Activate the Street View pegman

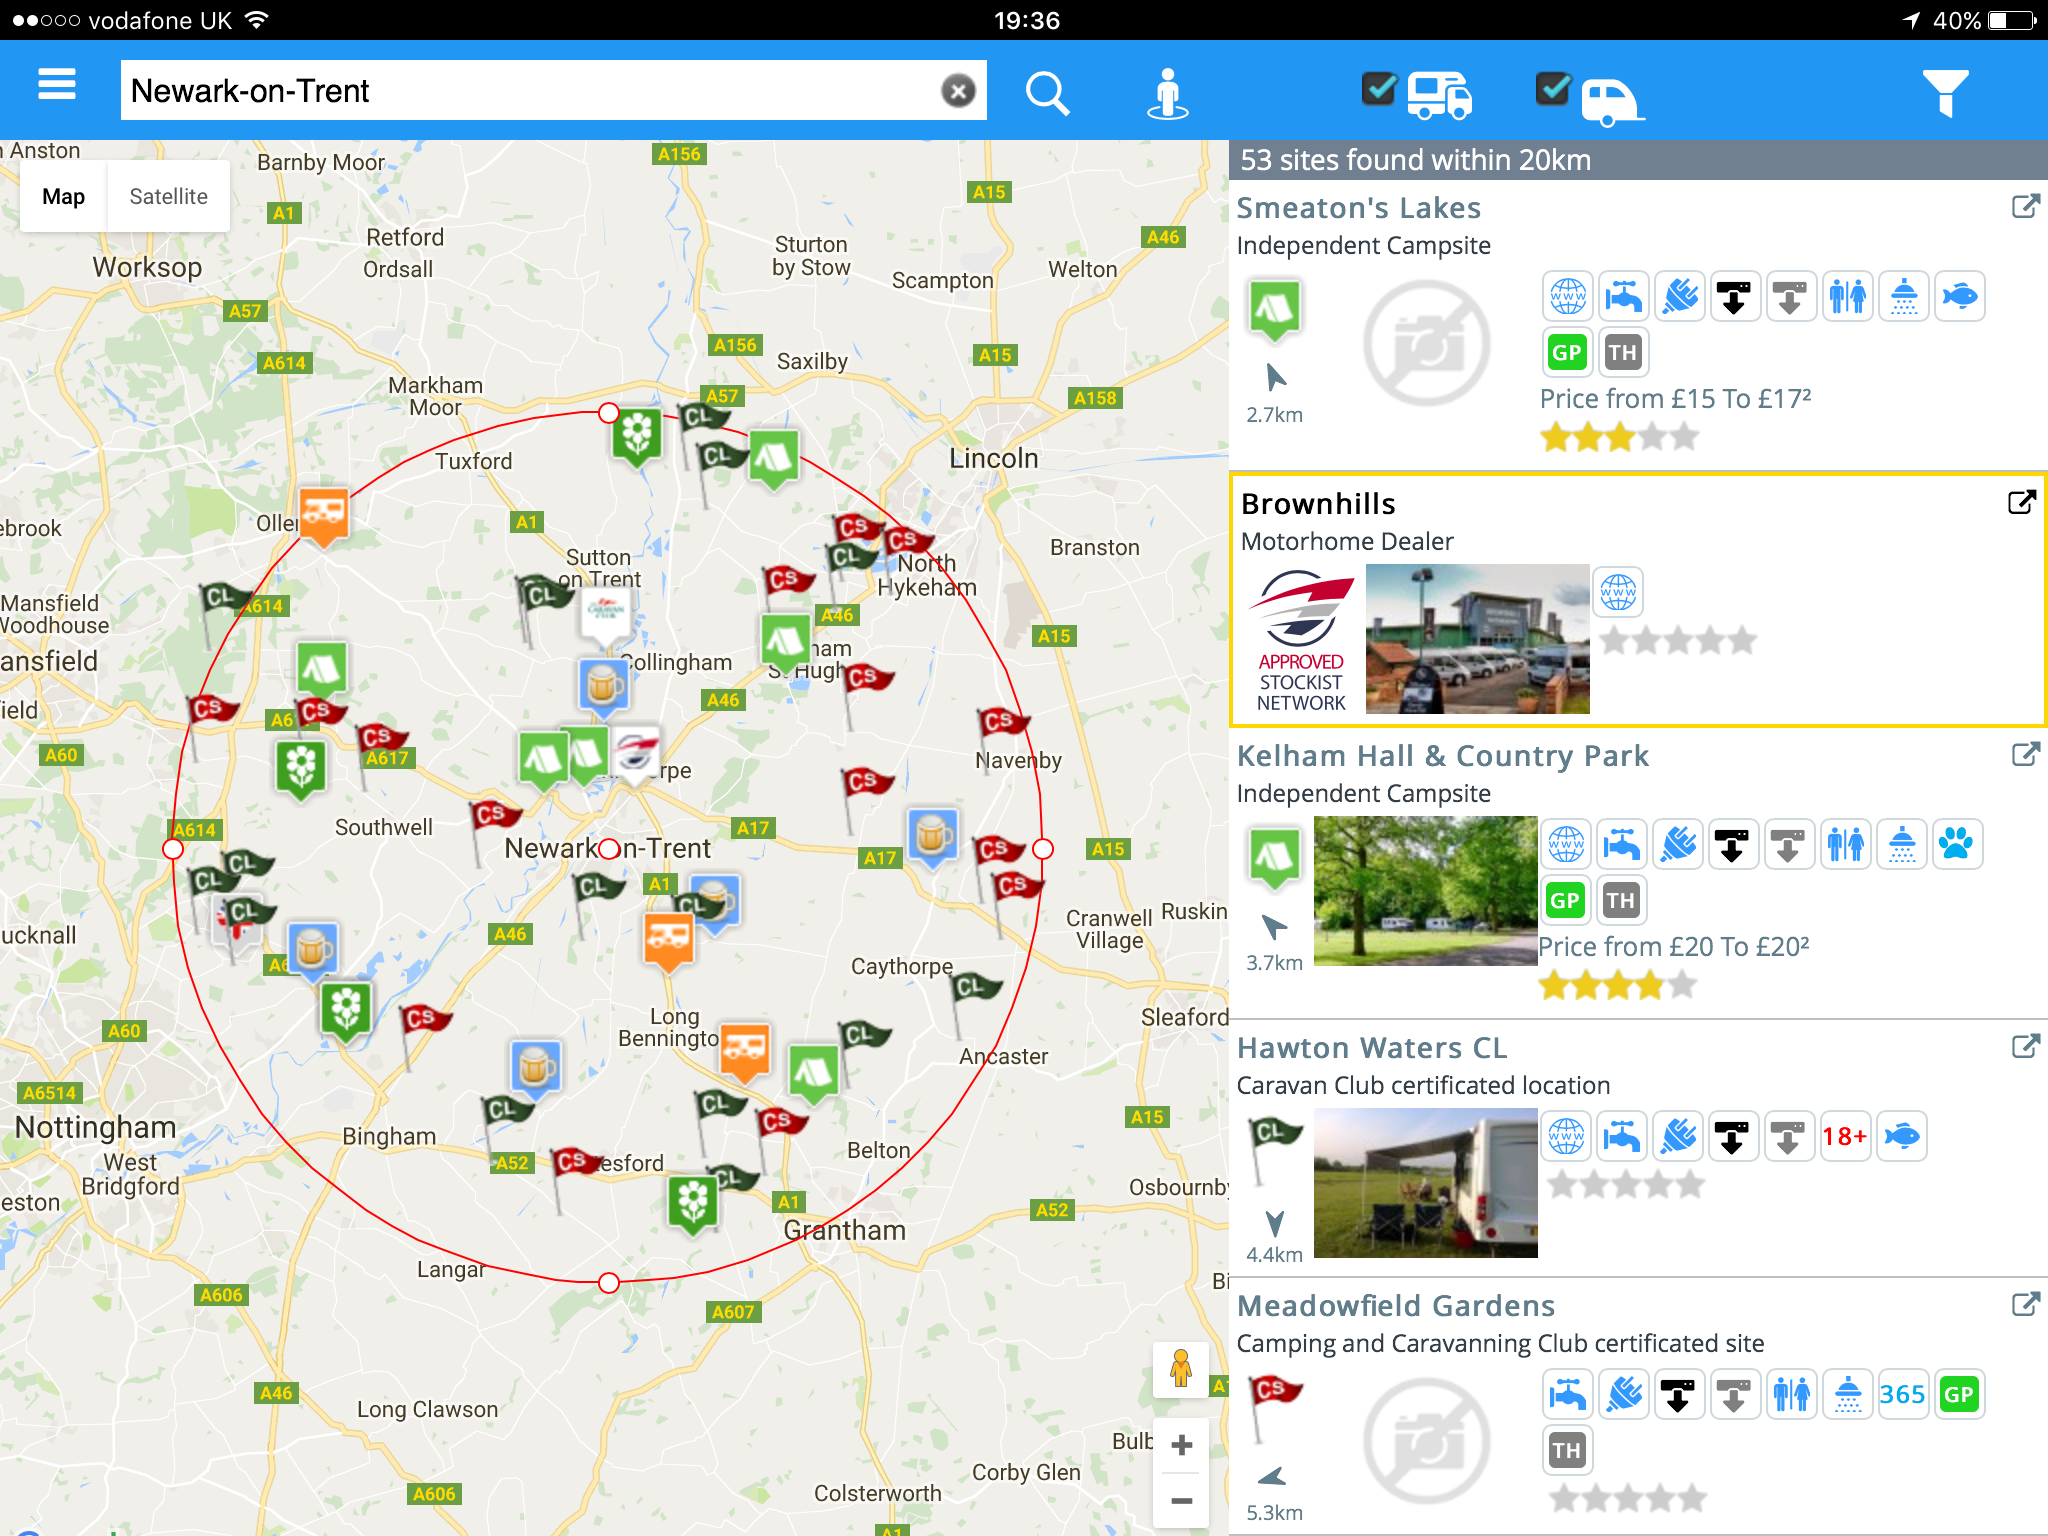click(1181, 1368)
